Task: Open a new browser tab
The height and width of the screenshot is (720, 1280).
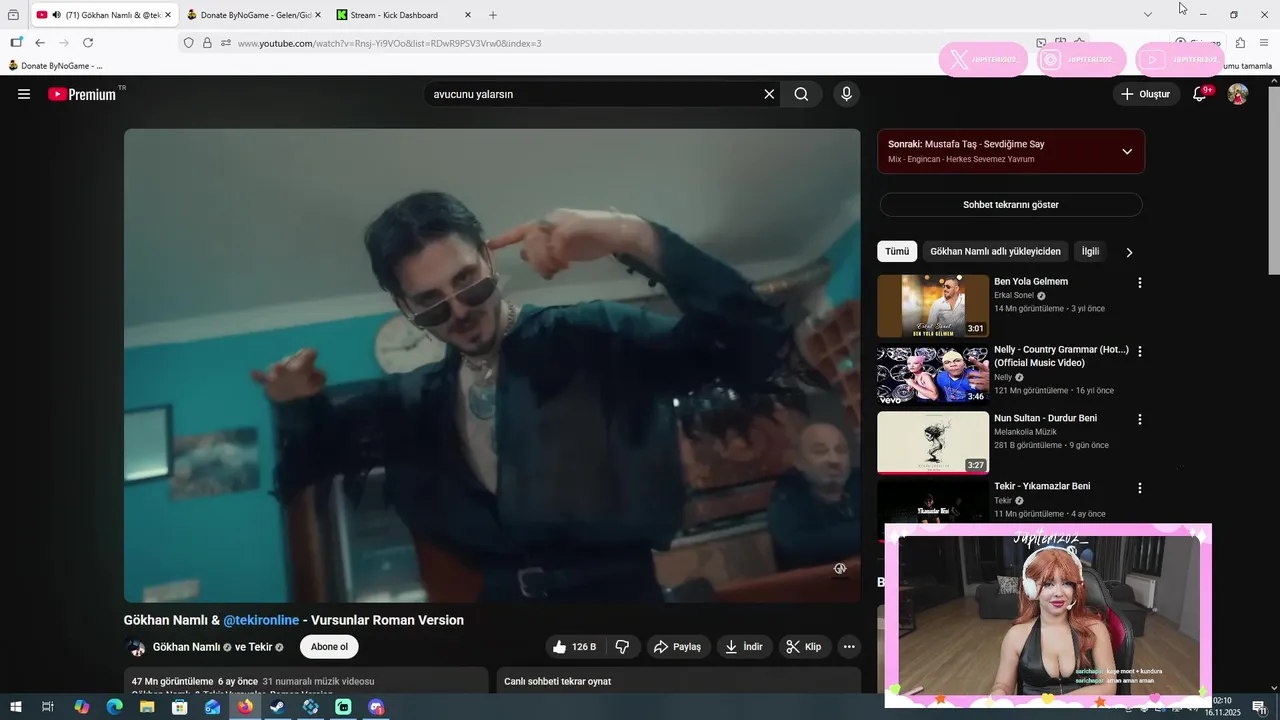Action: point(493,15)
